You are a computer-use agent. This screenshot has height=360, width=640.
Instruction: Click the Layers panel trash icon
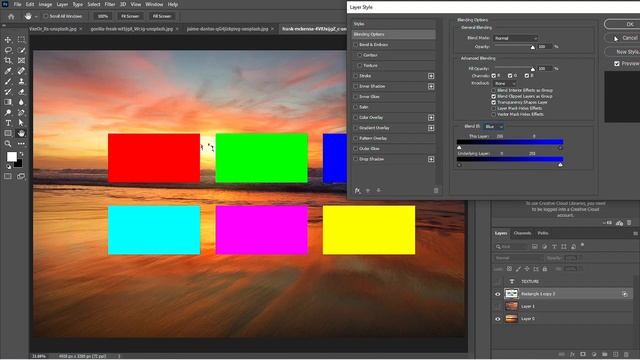point(626,354)
